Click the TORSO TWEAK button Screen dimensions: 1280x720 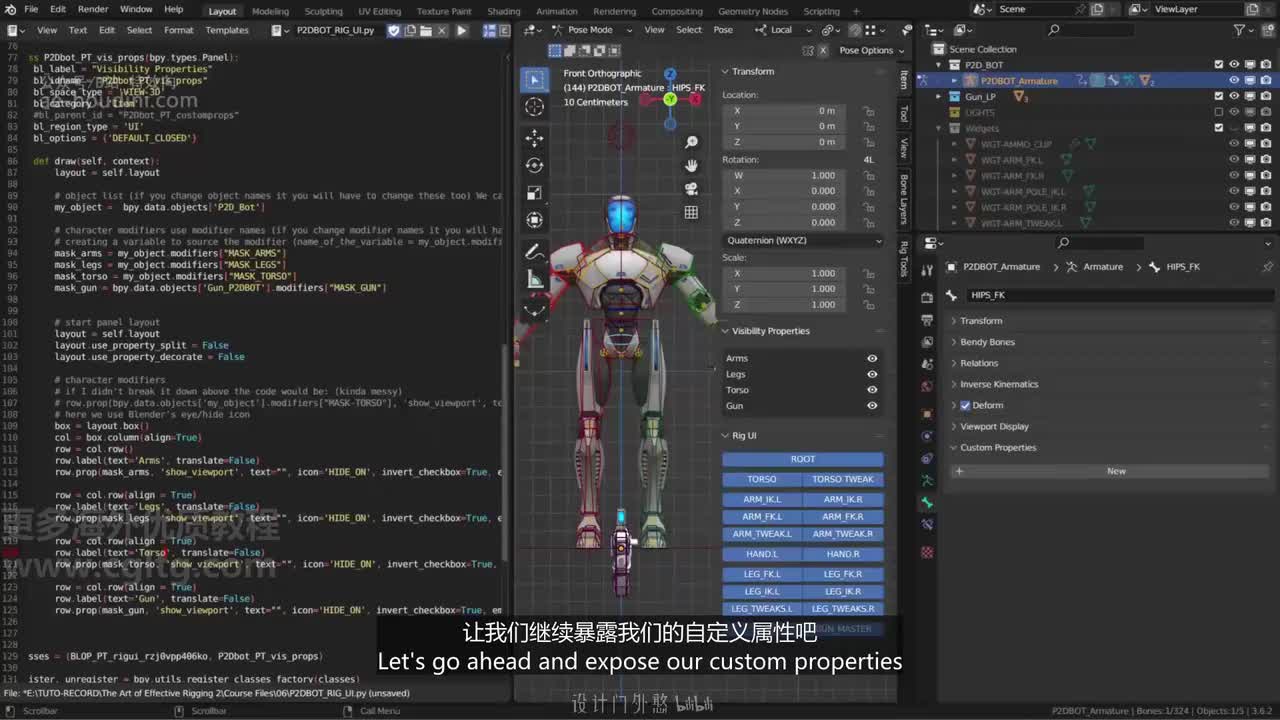[843, 479]
